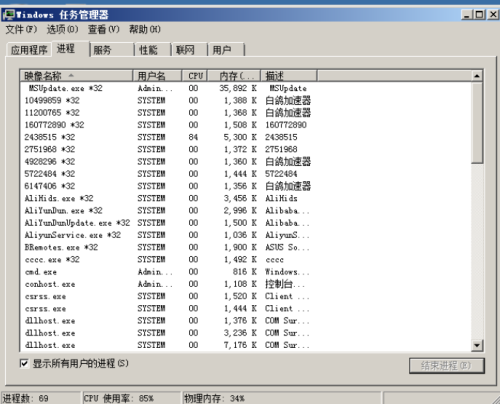Open the 文件(F) menu
Image resolution: width=500 pixels, height=404 pixels.
tap(21, 29)
